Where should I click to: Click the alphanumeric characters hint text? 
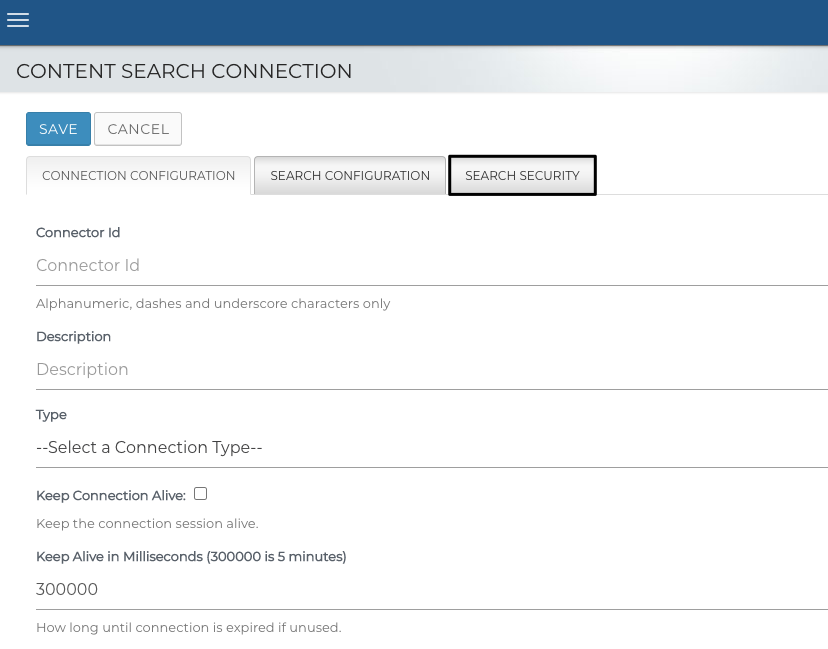213,304
